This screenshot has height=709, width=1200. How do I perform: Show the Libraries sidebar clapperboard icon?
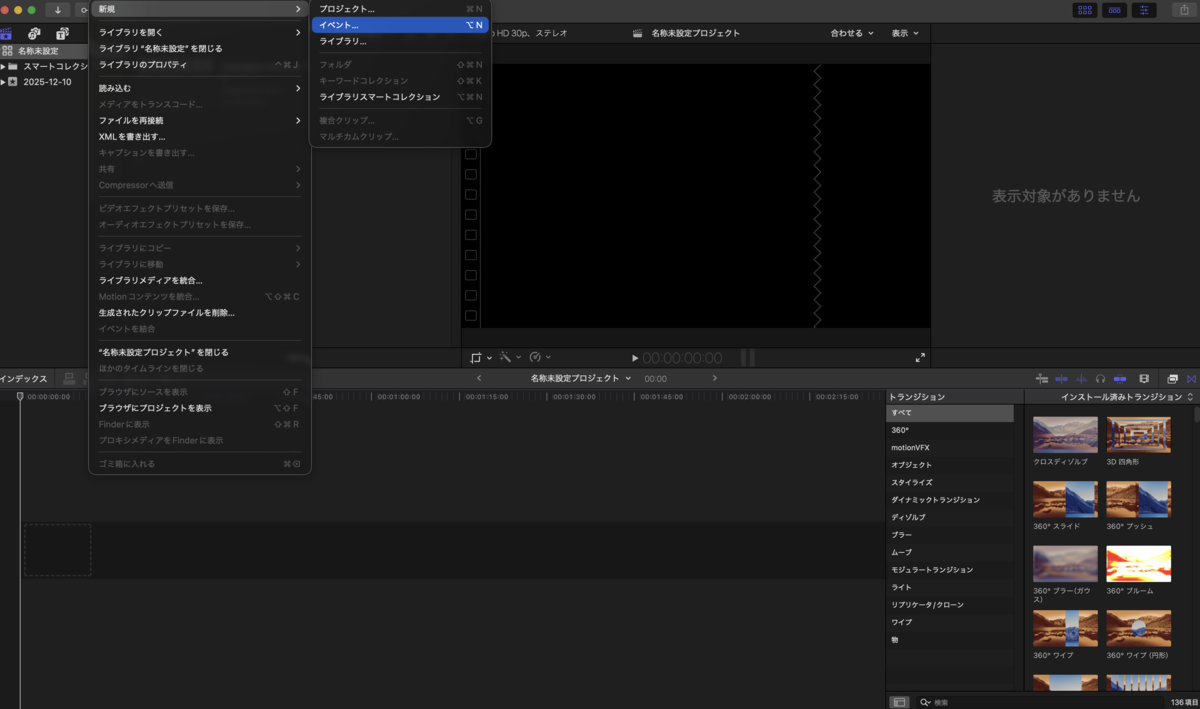click(x=6, y=33)
